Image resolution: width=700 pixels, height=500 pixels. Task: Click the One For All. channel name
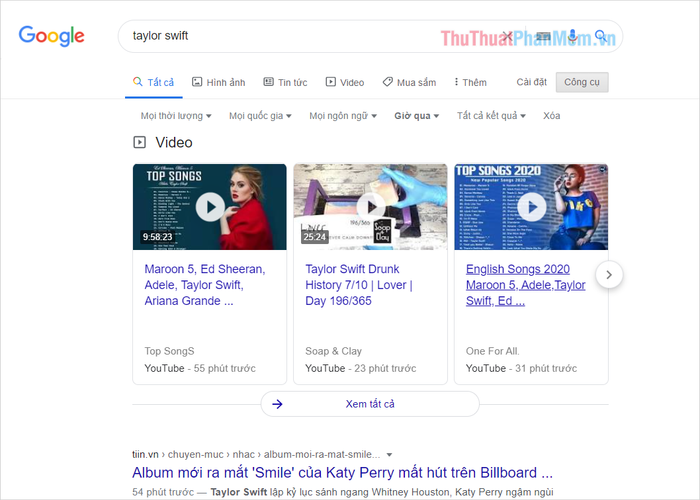(492, 351)
